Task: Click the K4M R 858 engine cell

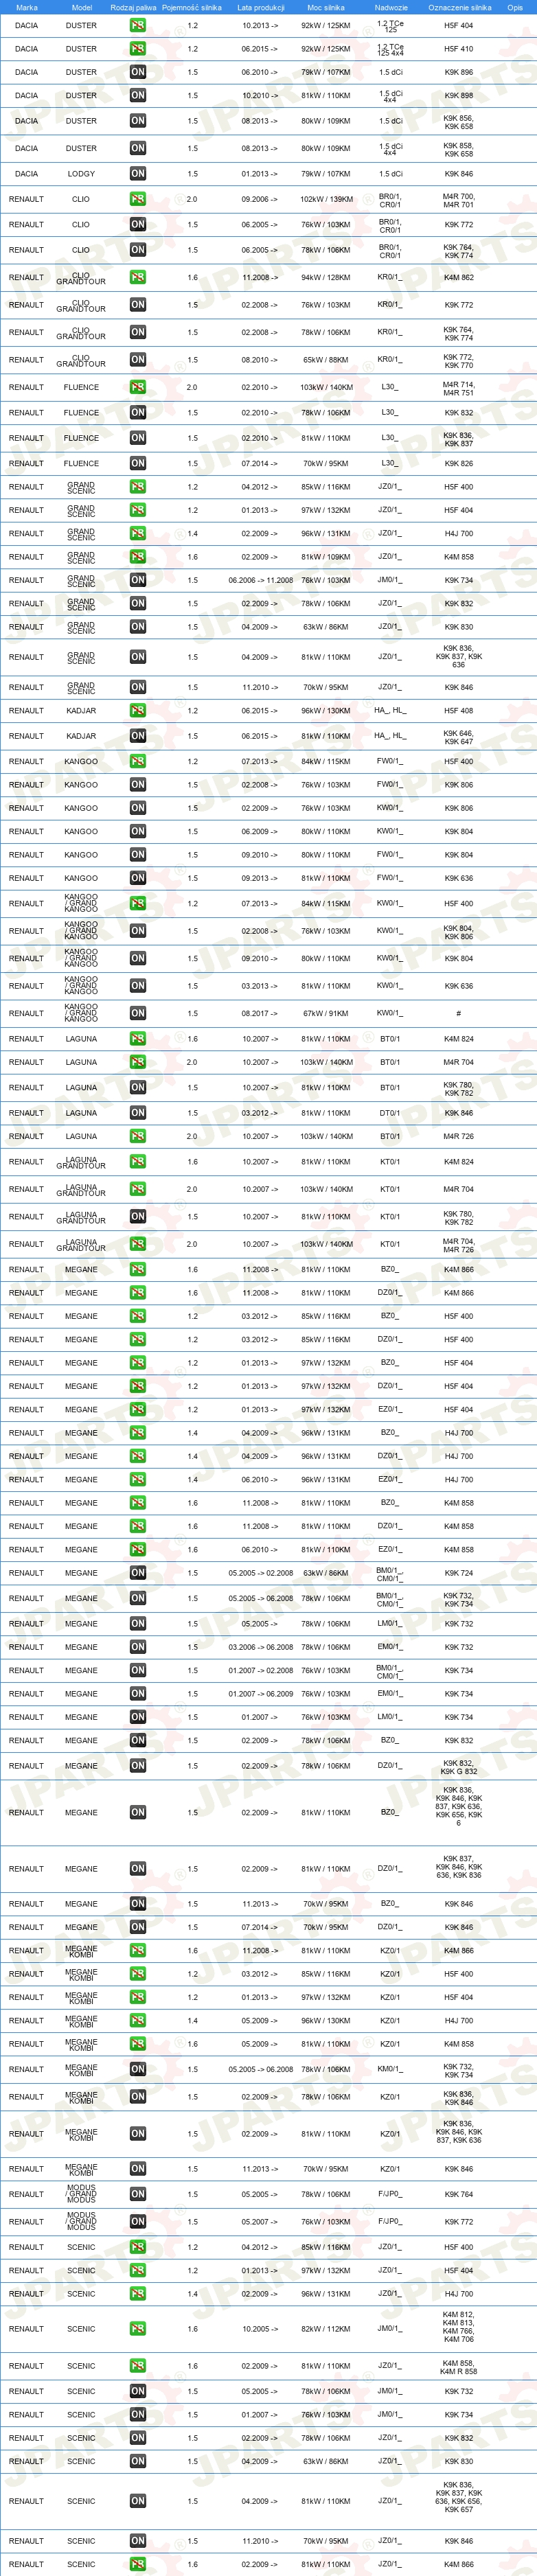Action: pyautogui.click(x=459, y=2367)
